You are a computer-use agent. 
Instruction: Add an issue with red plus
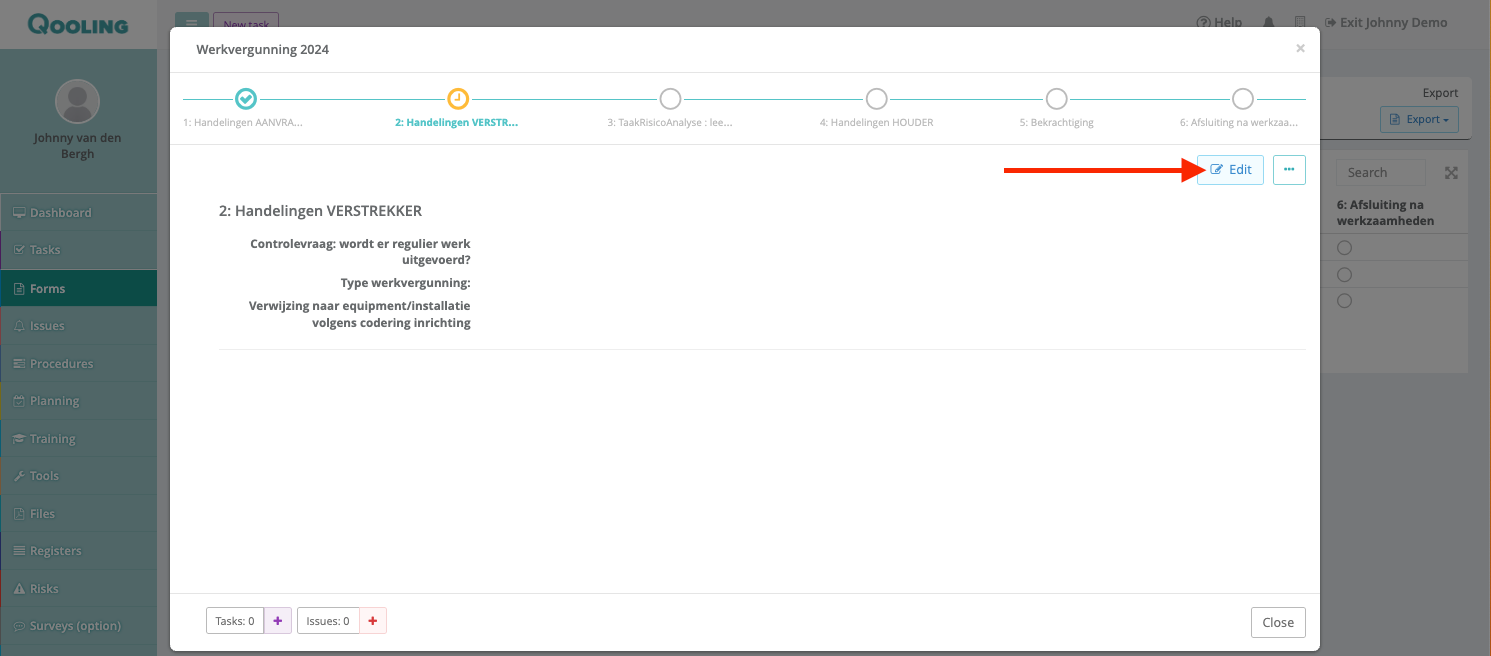(373, 621)
